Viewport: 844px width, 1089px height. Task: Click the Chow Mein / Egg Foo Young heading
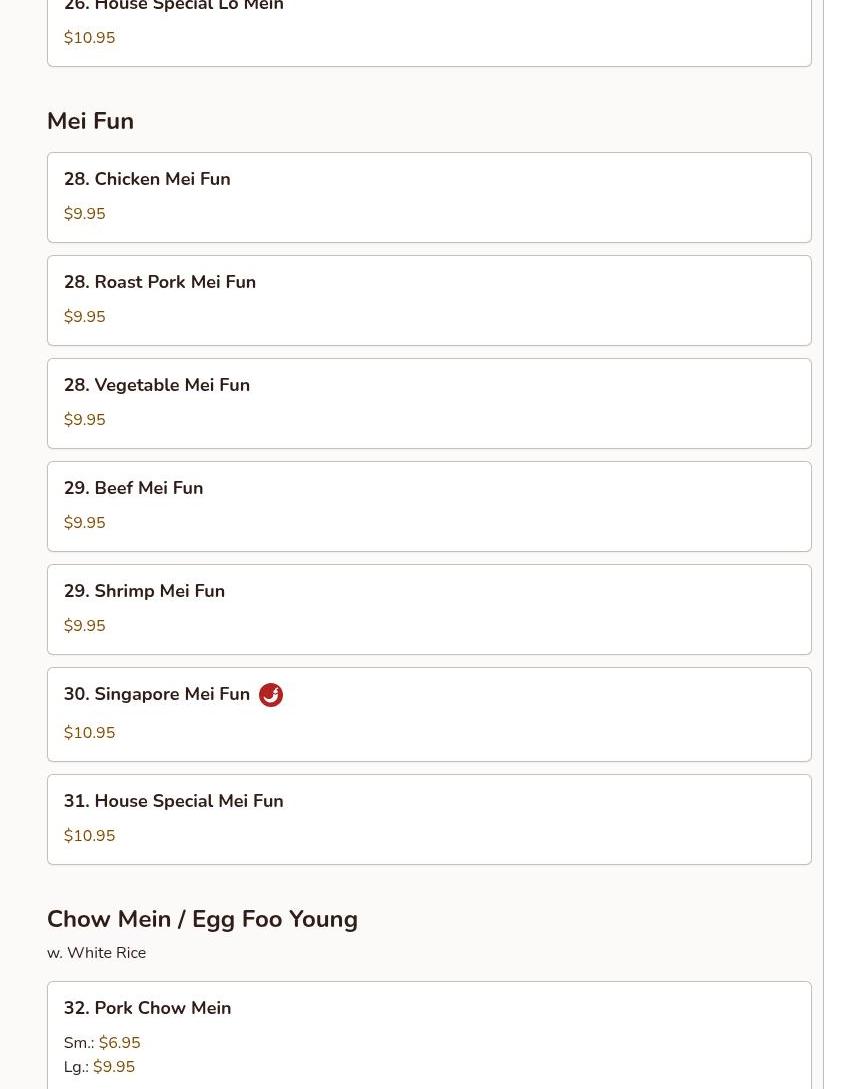[202, 919]
